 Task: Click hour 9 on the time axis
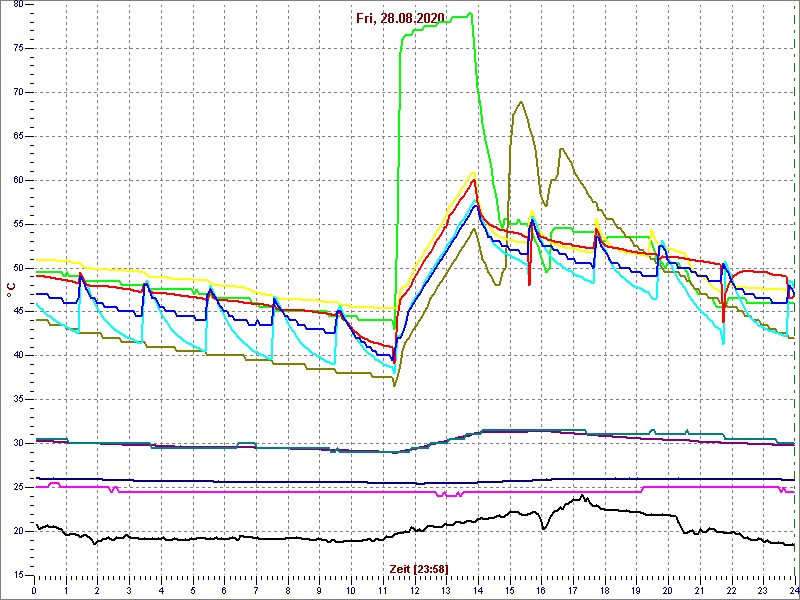(319, 589)
